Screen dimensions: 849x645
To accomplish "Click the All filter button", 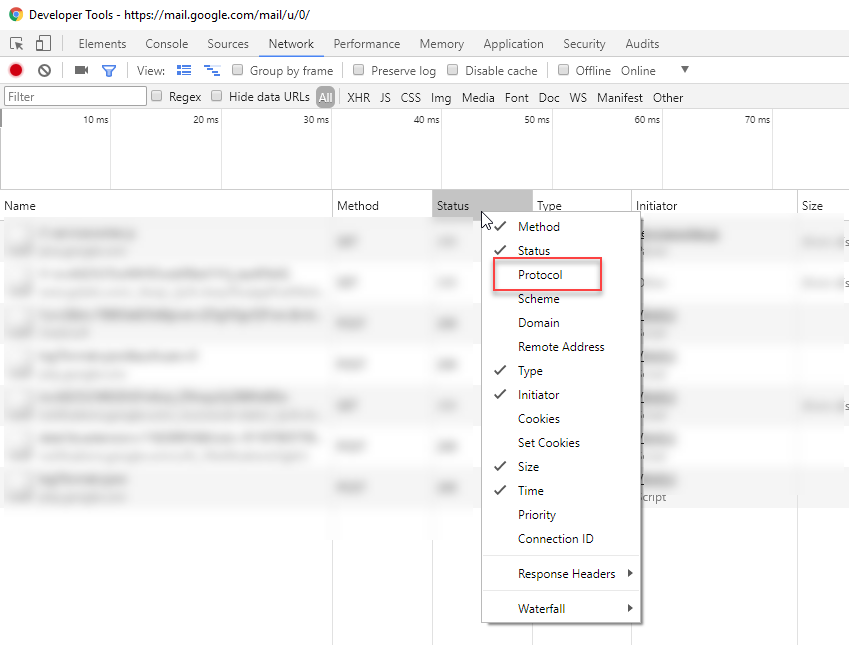I will [325, 98].
